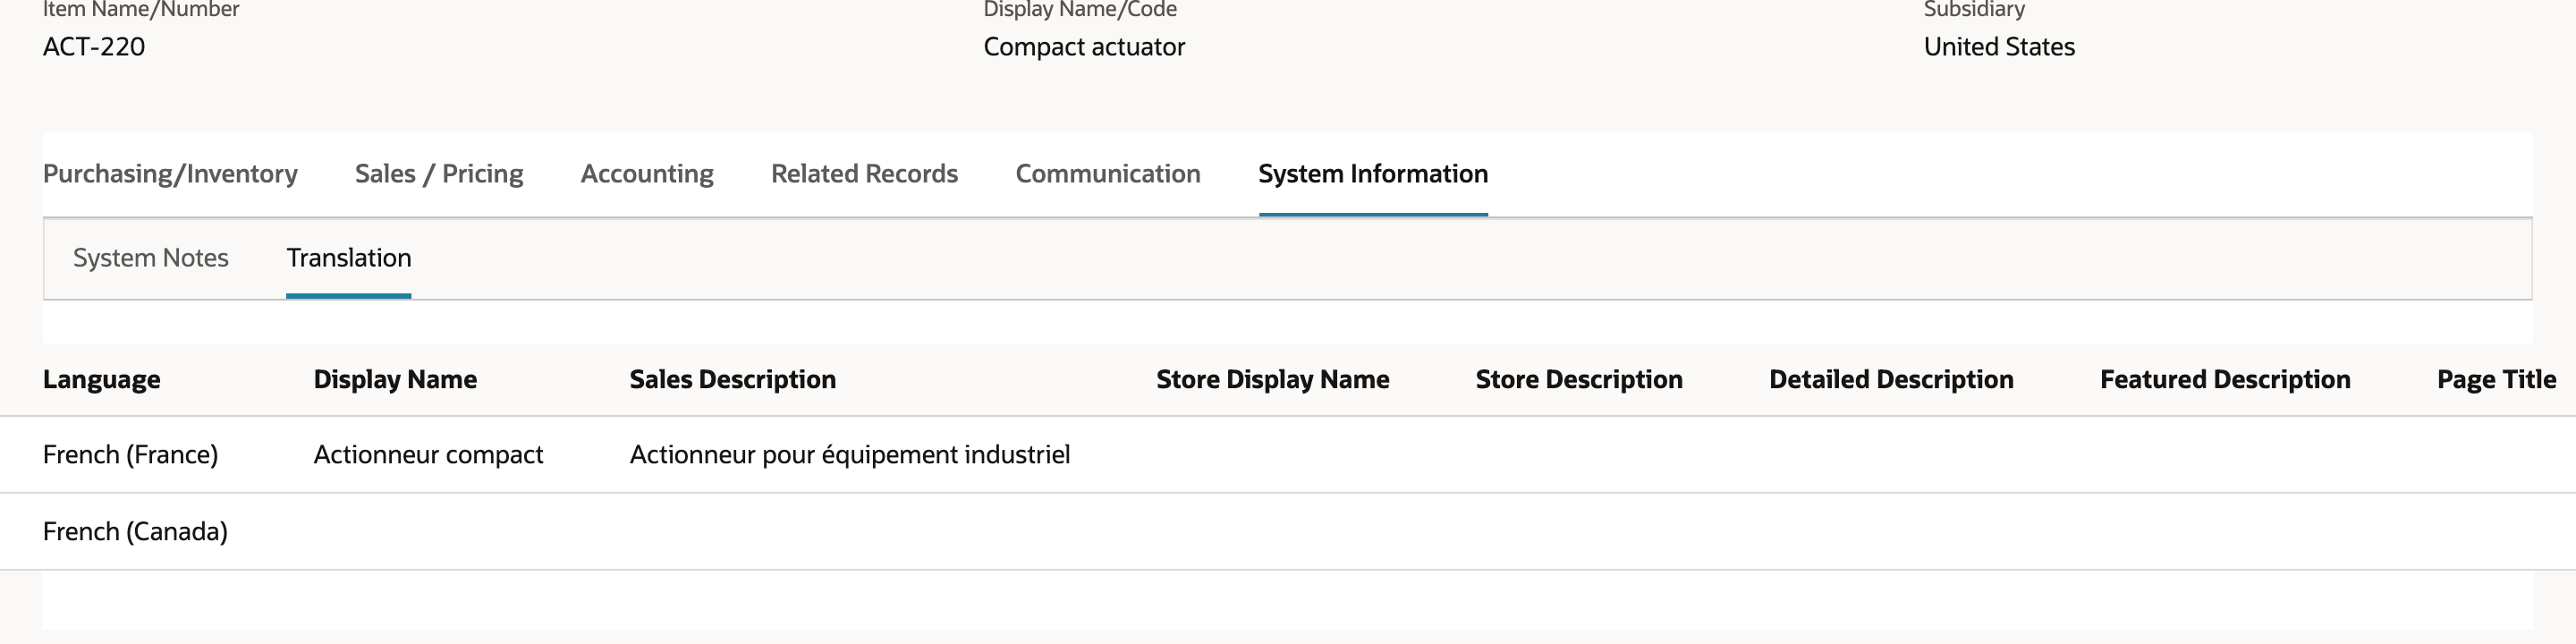Click the Display Name column header
The image size is (2576, 644).
click(395, 380)
